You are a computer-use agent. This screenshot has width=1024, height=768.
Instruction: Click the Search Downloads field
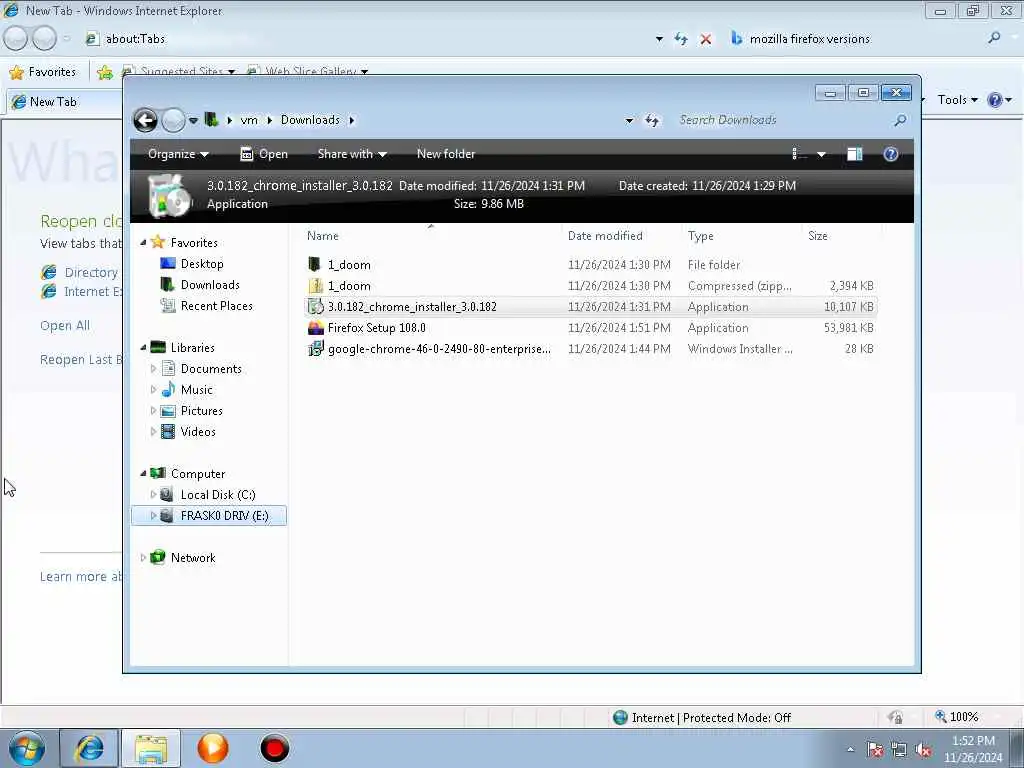[780, 120]
